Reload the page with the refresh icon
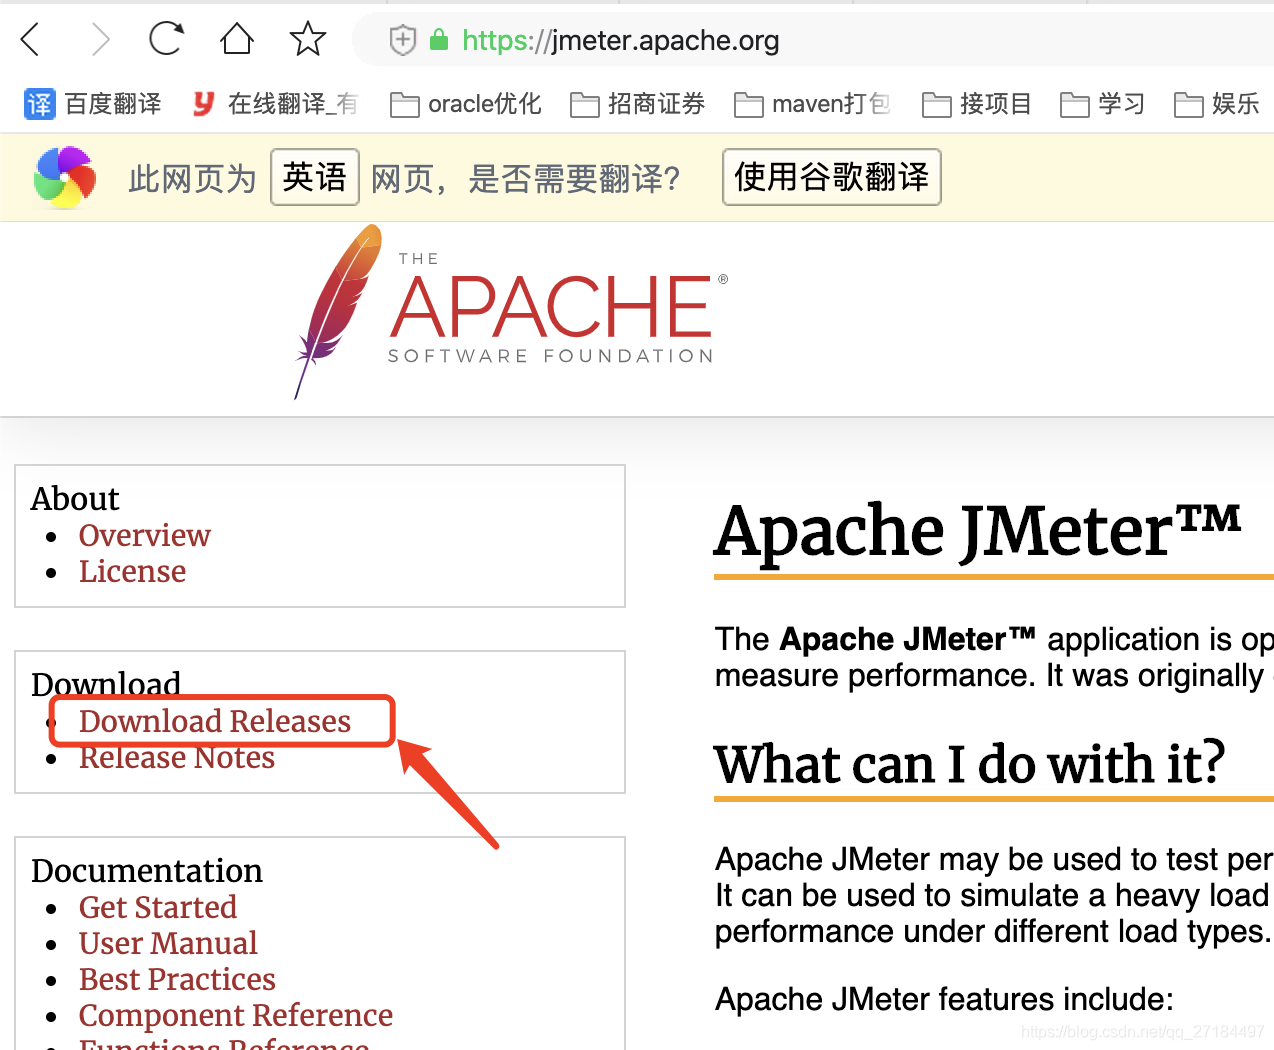This screenshot has width=1274, height=1050. pos(166,39)
